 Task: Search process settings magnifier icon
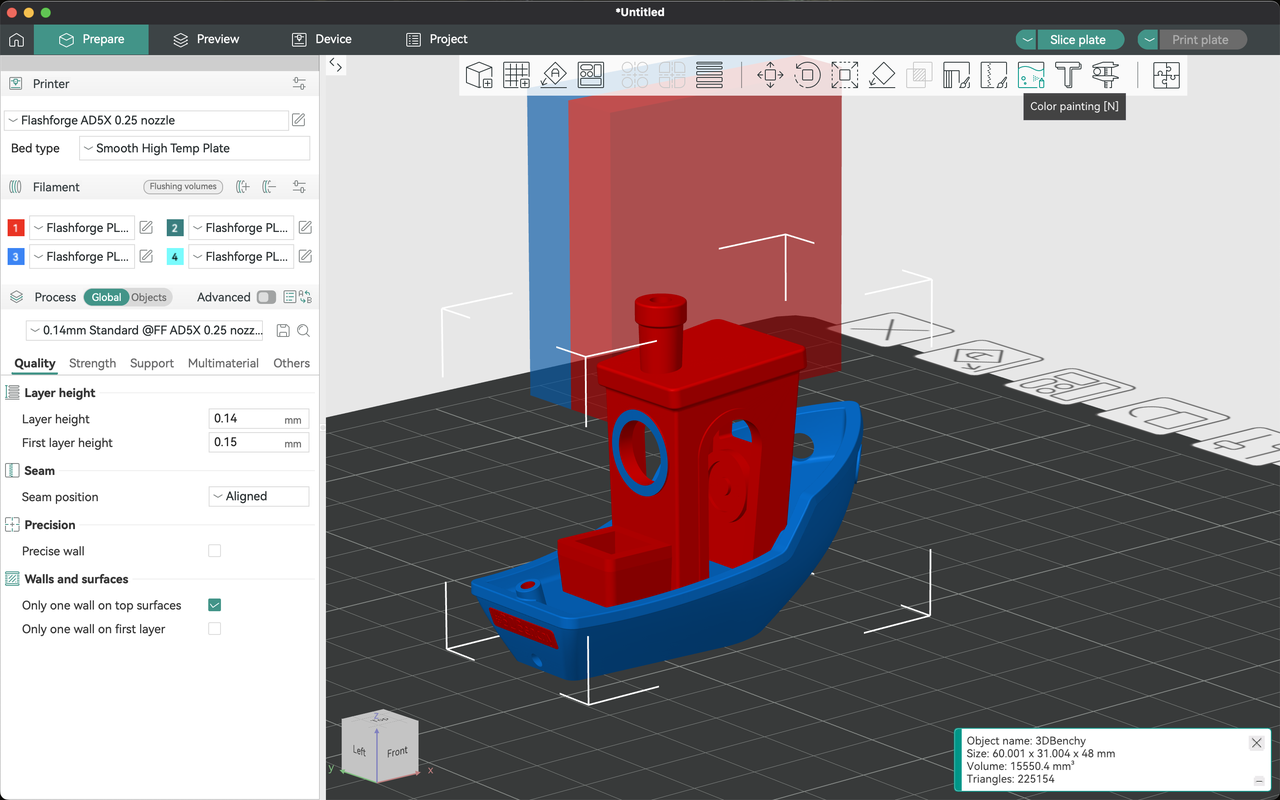point(303,330)
